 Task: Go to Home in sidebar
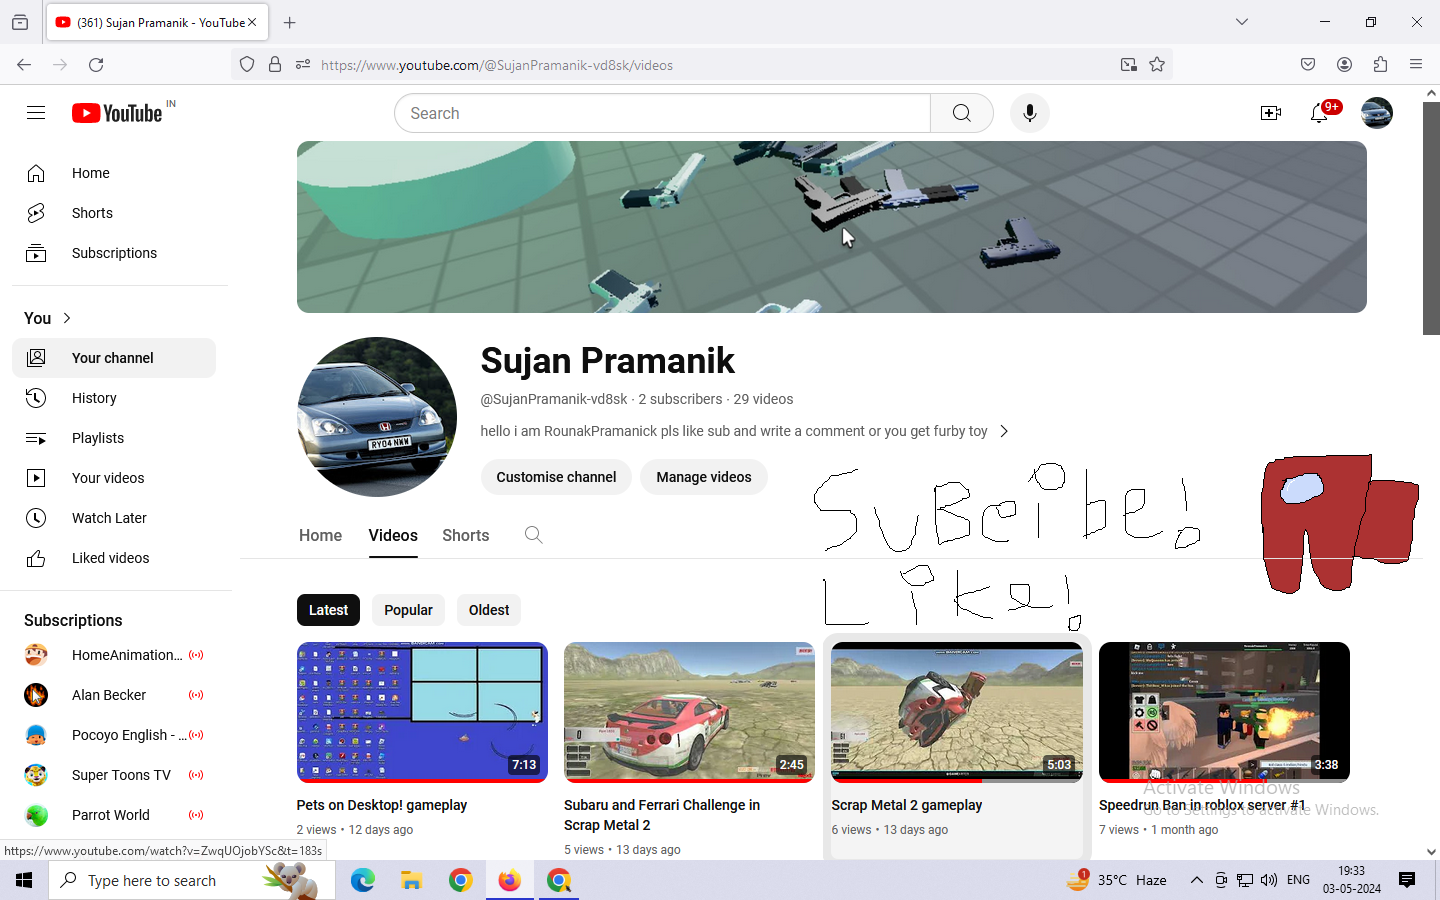[x=114, y=173]
